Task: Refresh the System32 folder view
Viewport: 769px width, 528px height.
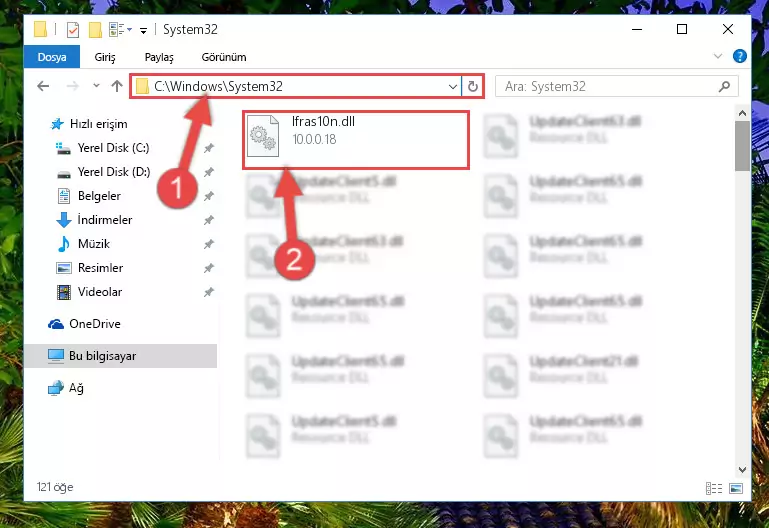Action: [x=472, y=87]
